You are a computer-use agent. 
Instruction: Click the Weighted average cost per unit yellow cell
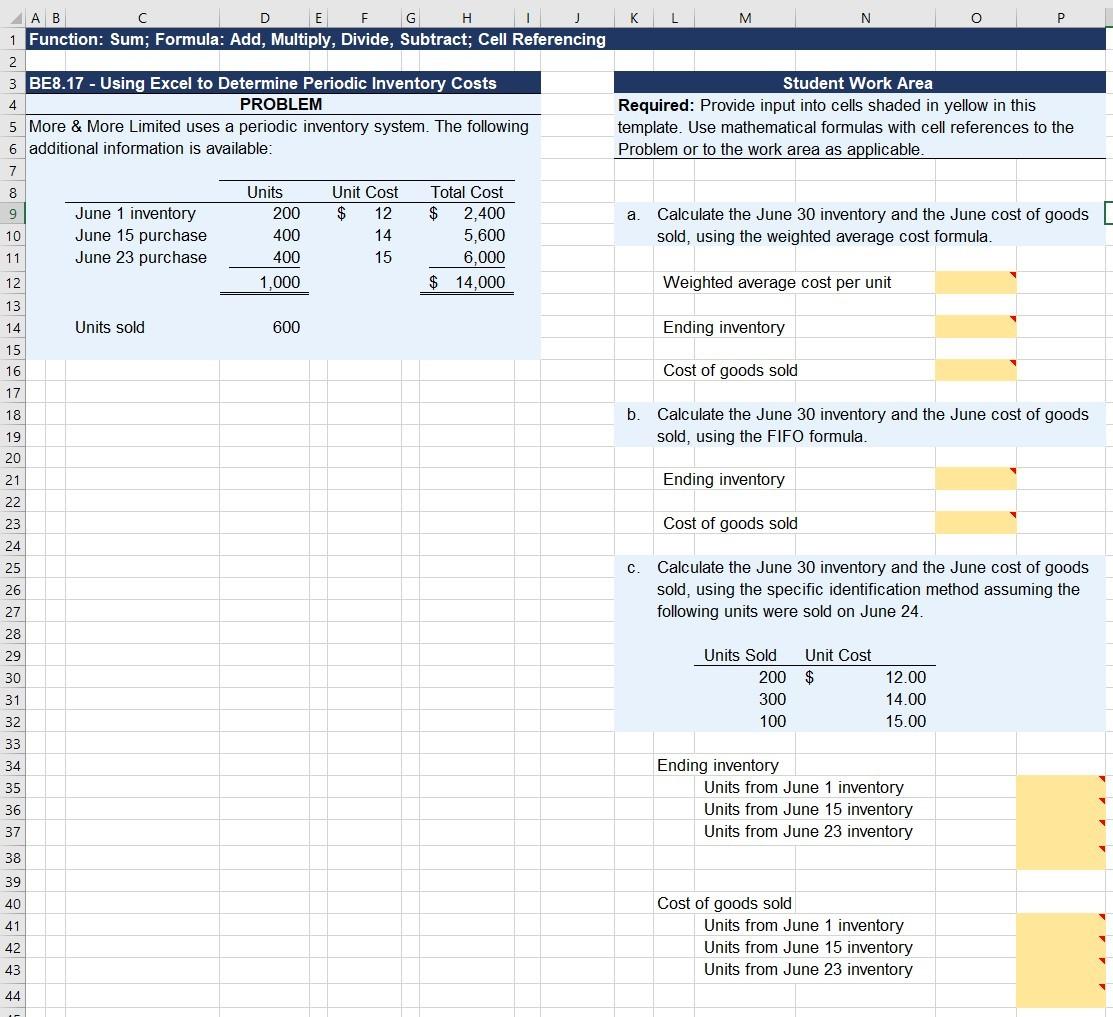tap(976, 282)
